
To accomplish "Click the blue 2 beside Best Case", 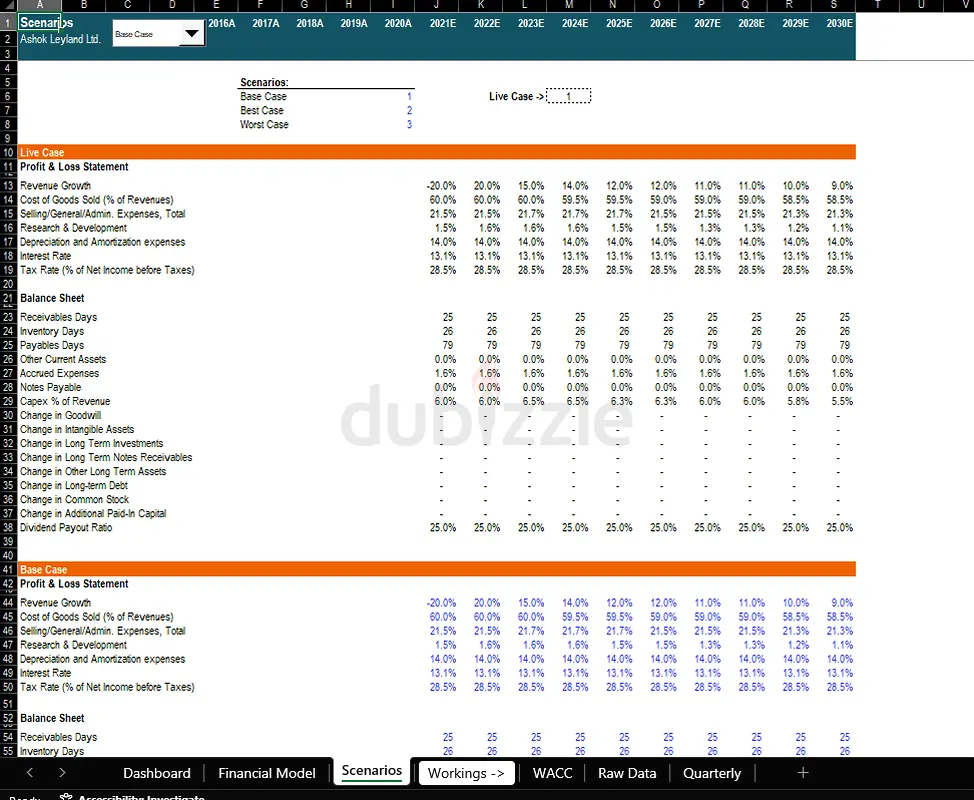I will point(408,110).
